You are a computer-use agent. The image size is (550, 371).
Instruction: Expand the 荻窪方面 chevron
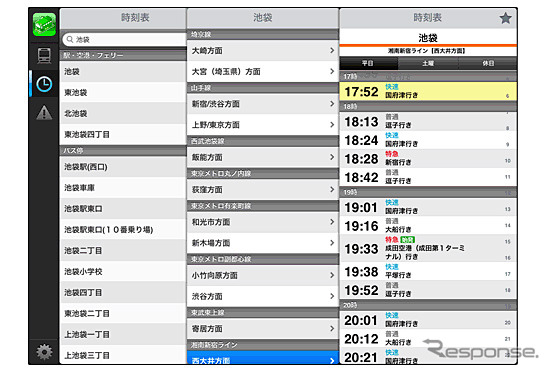click(x=332, y=190)
